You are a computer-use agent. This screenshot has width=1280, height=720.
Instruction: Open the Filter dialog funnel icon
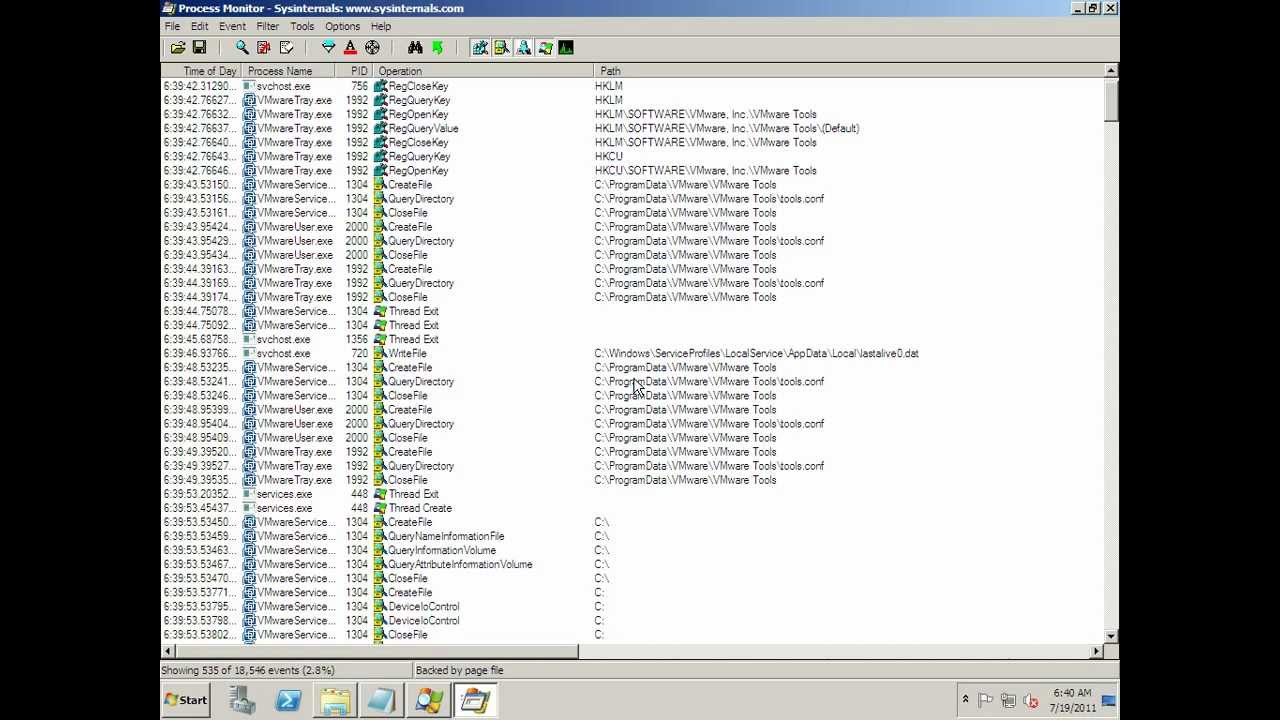pos(328,47)
